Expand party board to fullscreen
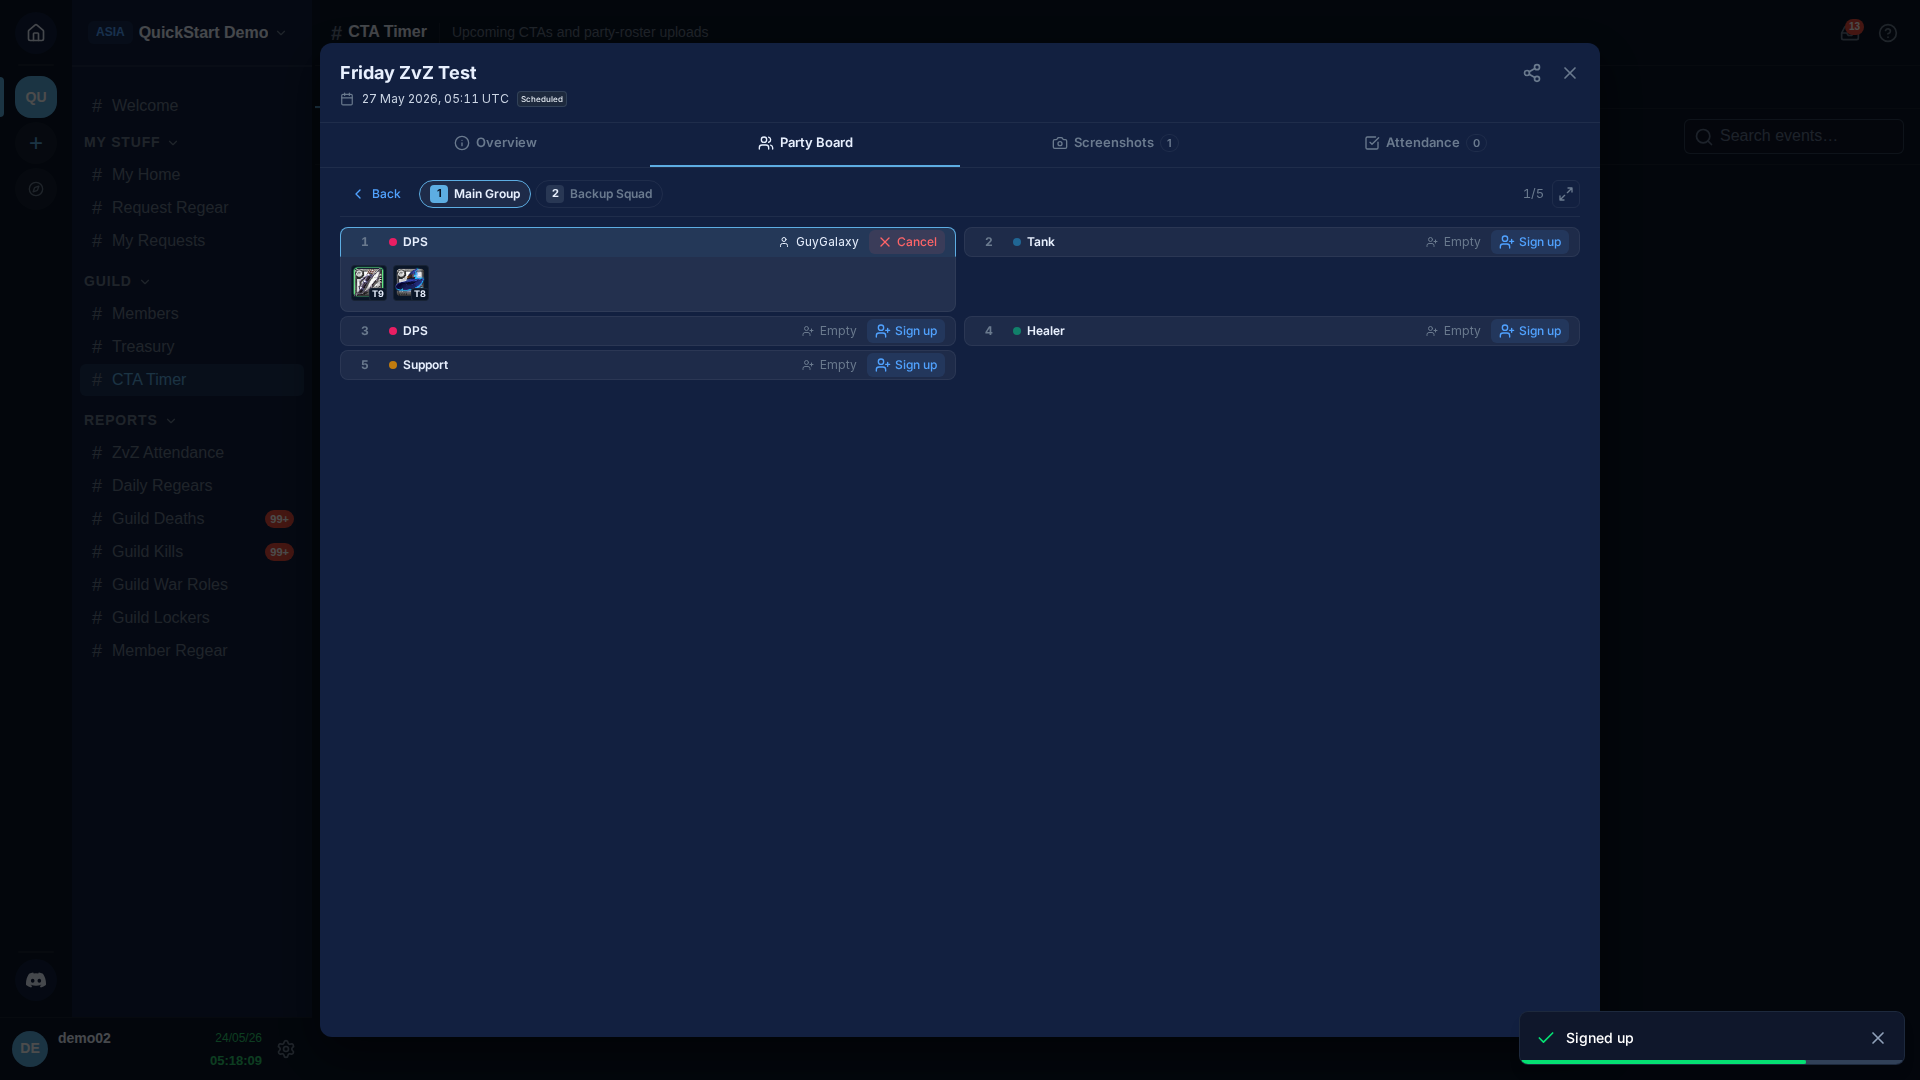 pyautogui.click(x=1566, y=194)
